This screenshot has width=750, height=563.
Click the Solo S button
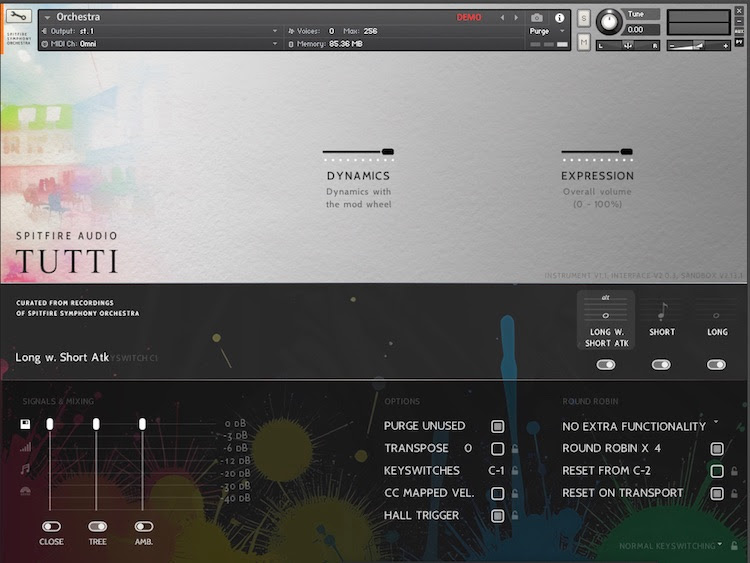coord(583,18)
